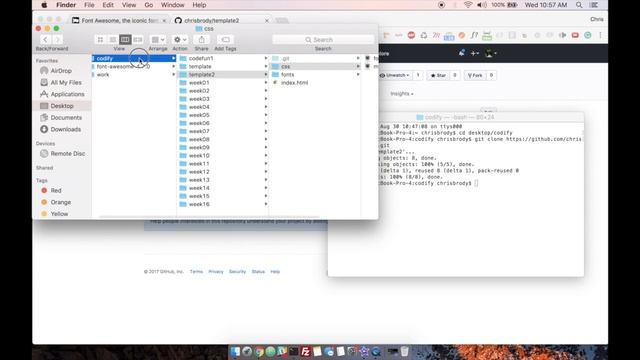Switch Finder to column view
Viewport: 640px width, 360px height.
[x=125, y=40]
